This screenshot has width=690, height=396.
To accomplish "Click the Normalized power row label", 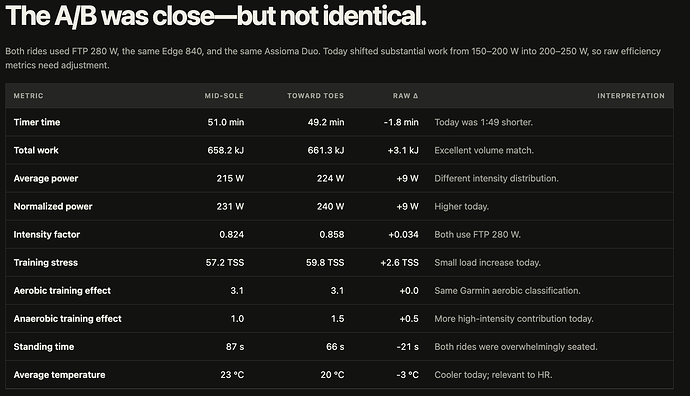I will [53, 207].
